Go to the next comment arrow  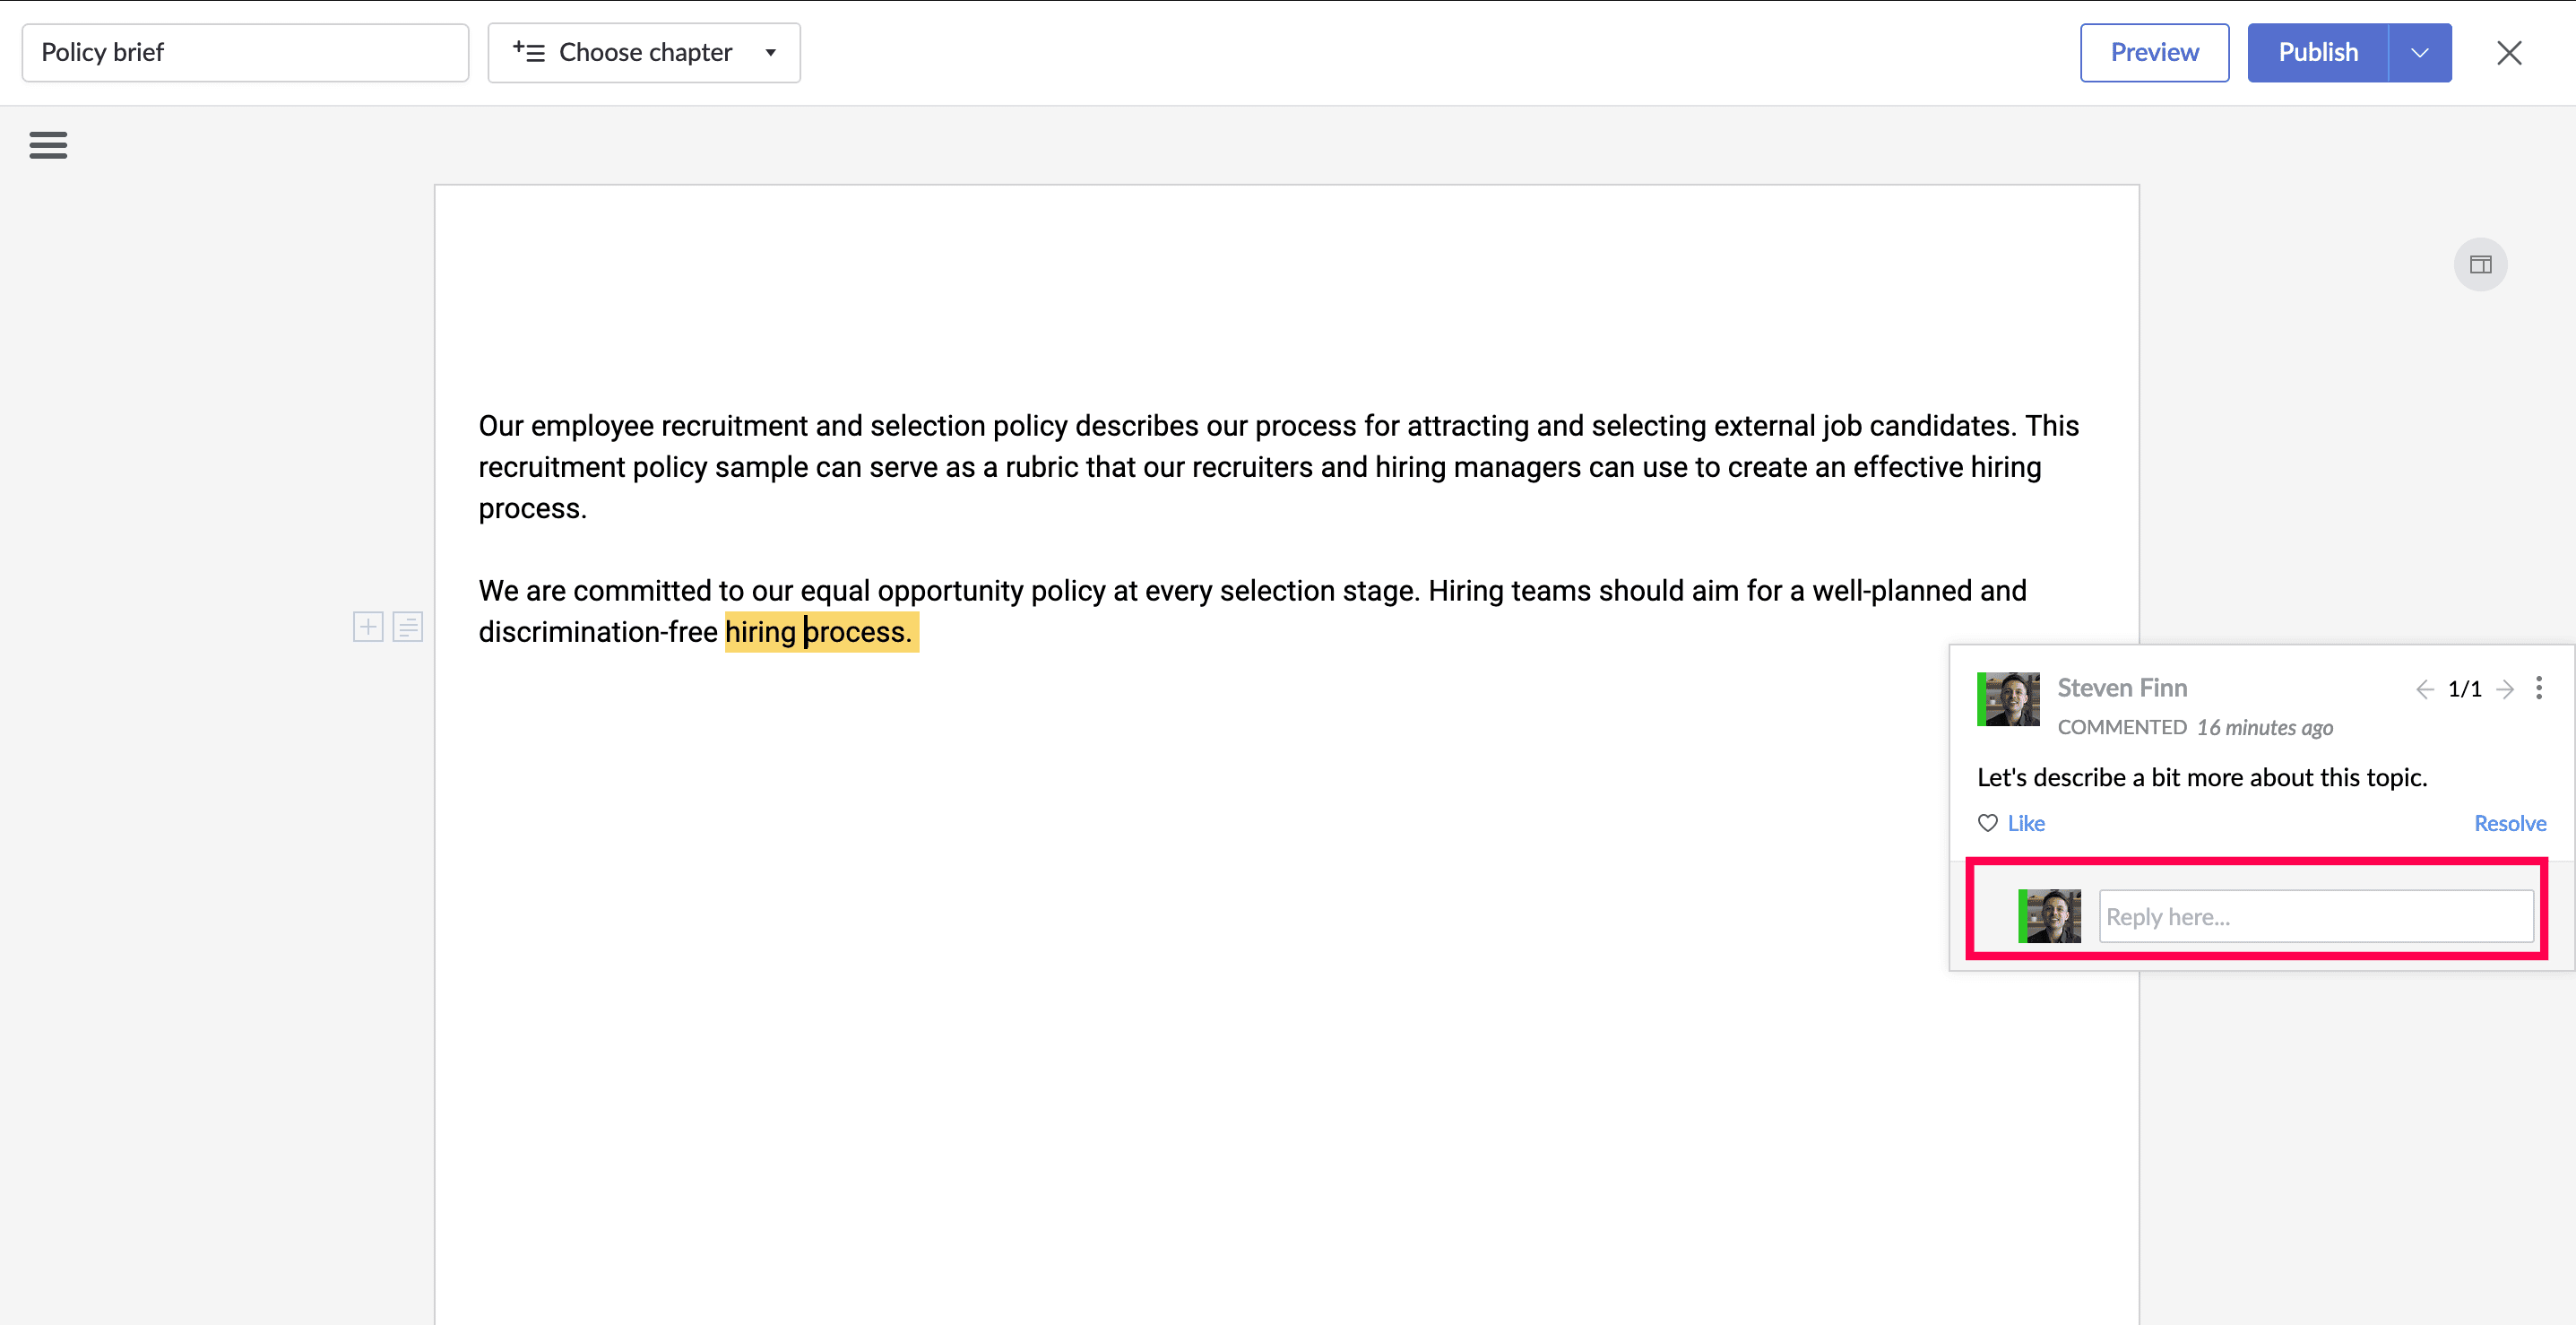pos(2505,689)
